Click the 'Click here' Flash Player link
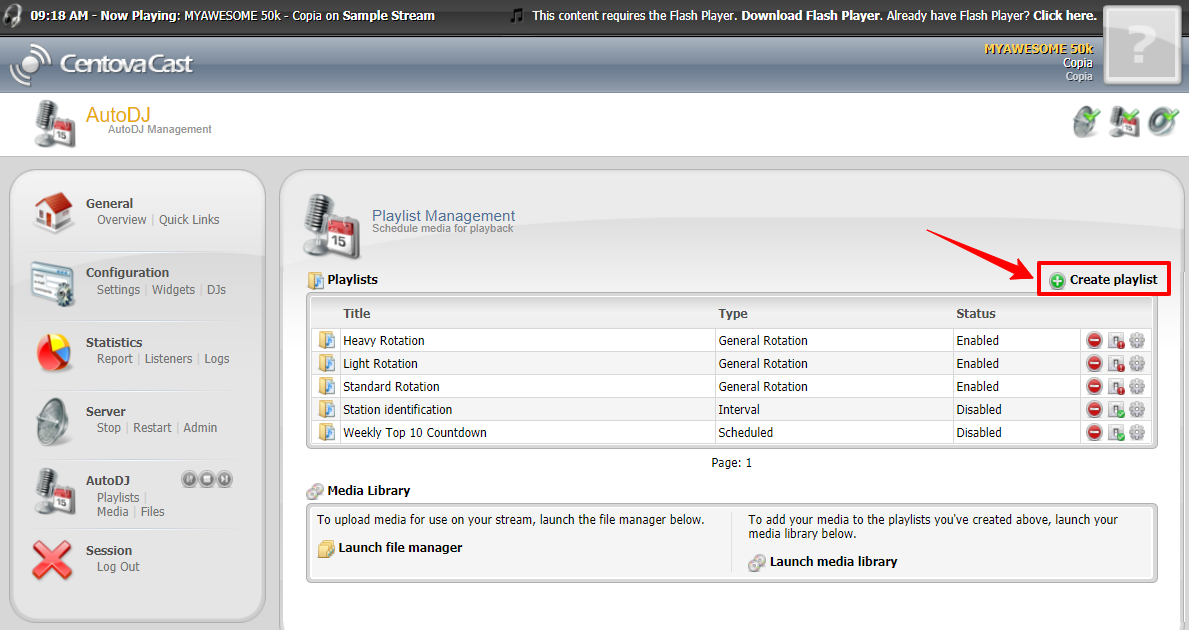This screenshot has width=1189, height=630. 1065,15
